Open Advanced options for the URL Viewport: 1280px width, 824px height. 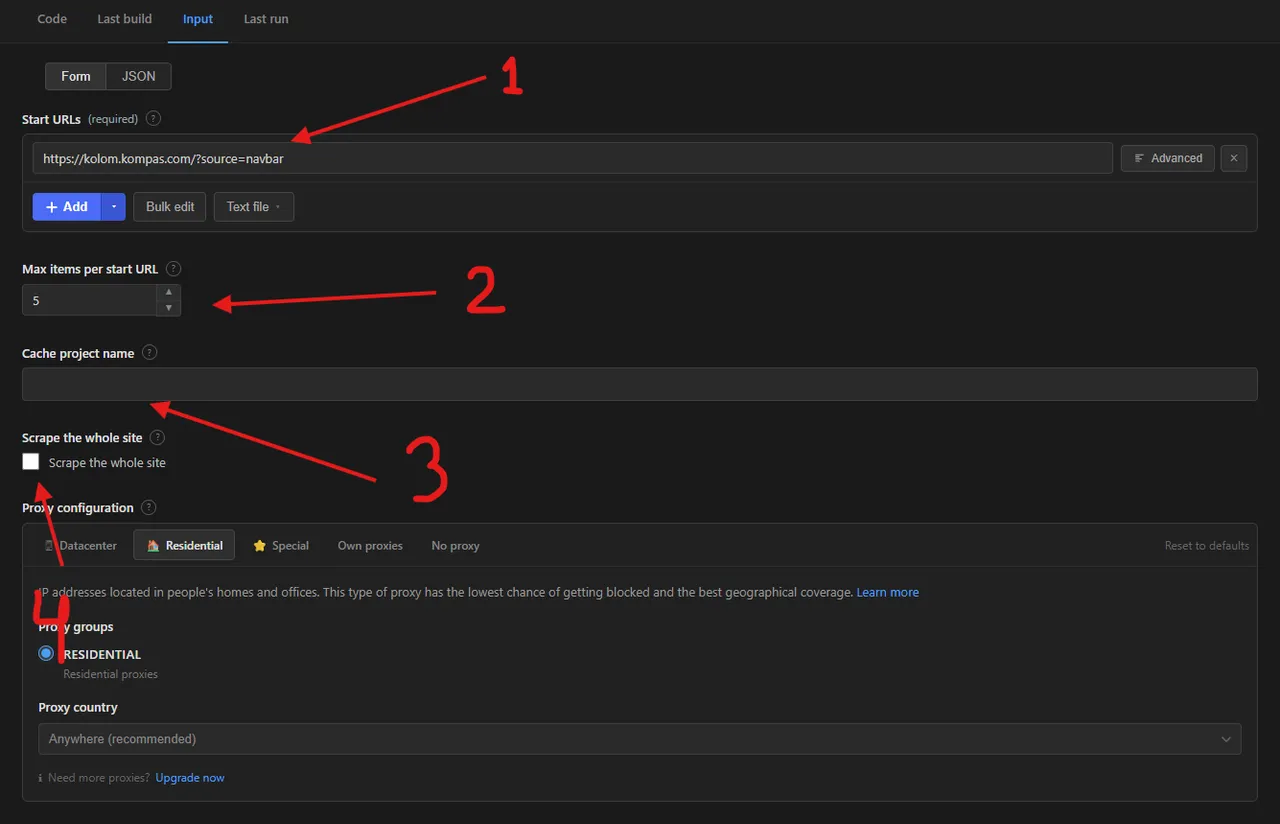[1168, 158]
